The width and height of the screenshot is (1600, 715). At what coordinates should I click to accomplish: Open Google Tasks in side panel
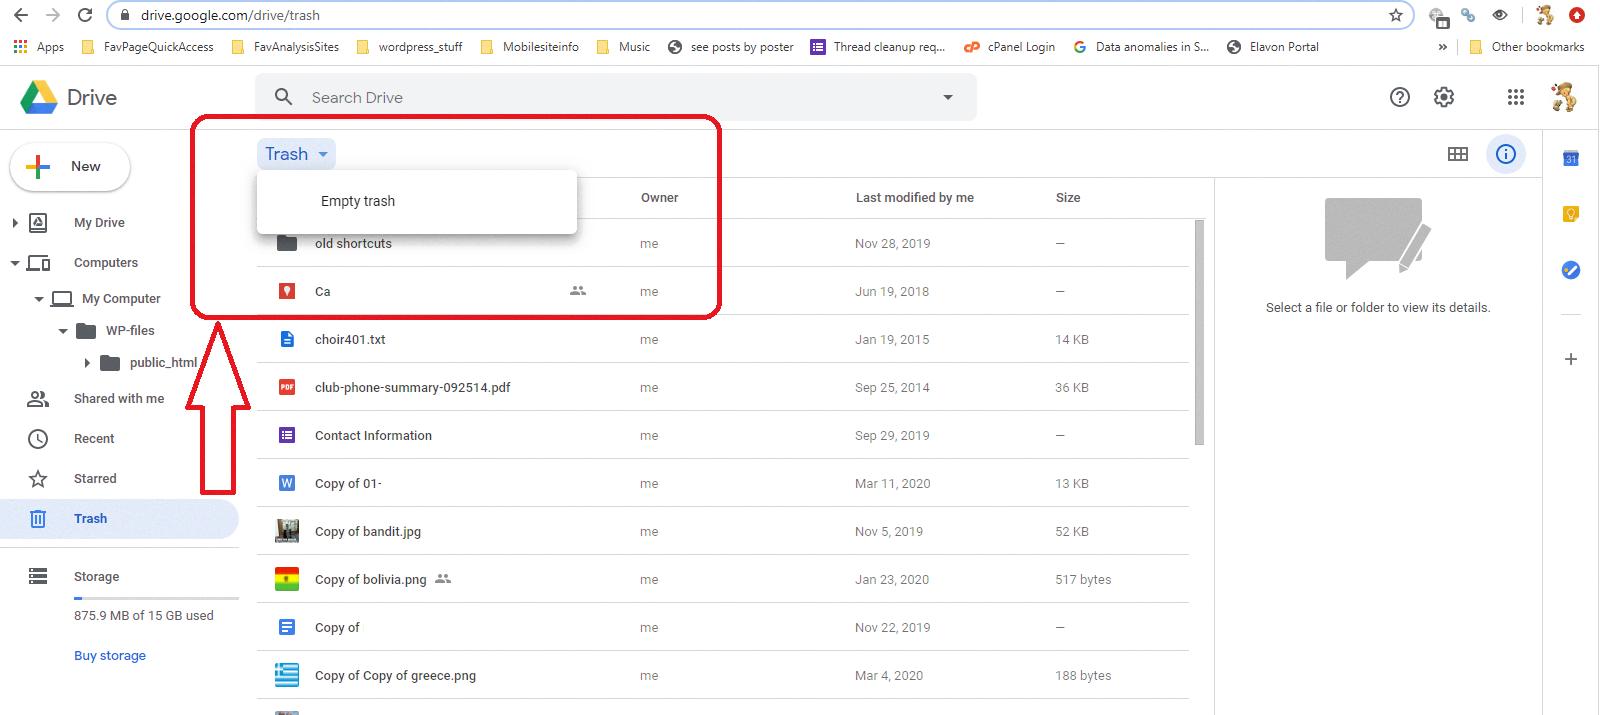(1570, 270)
